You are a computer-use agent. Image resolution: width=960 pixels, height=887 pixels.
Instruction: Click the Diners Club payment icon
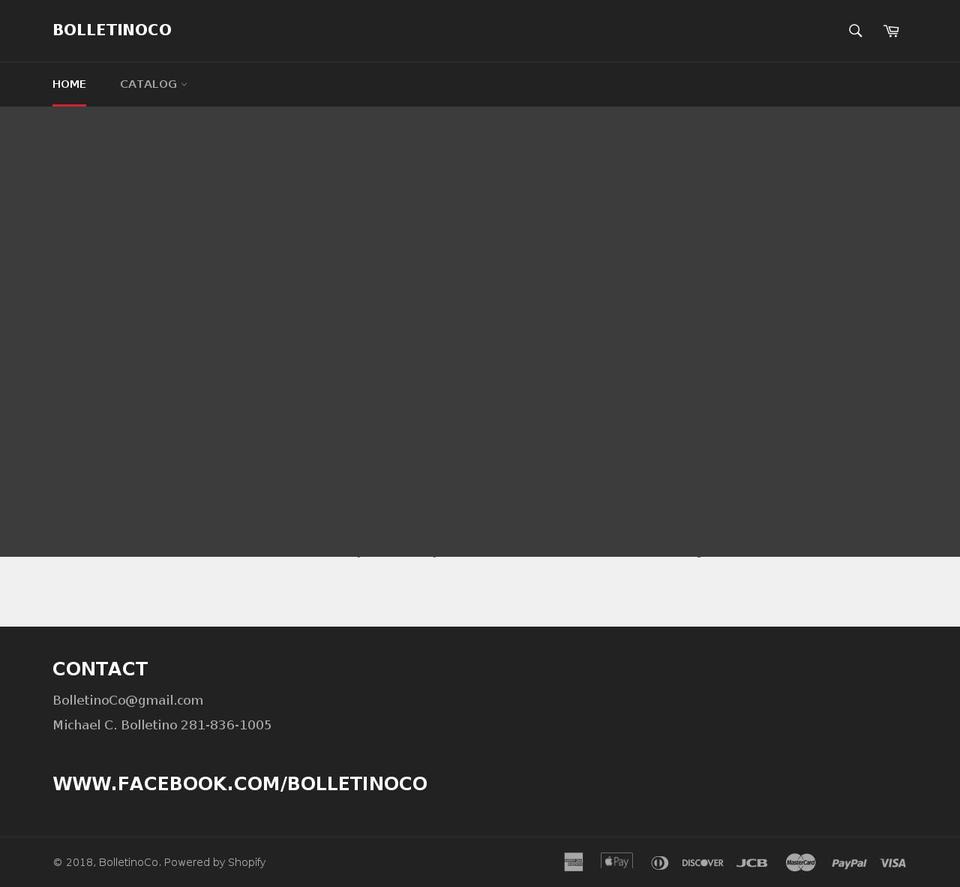659,863
